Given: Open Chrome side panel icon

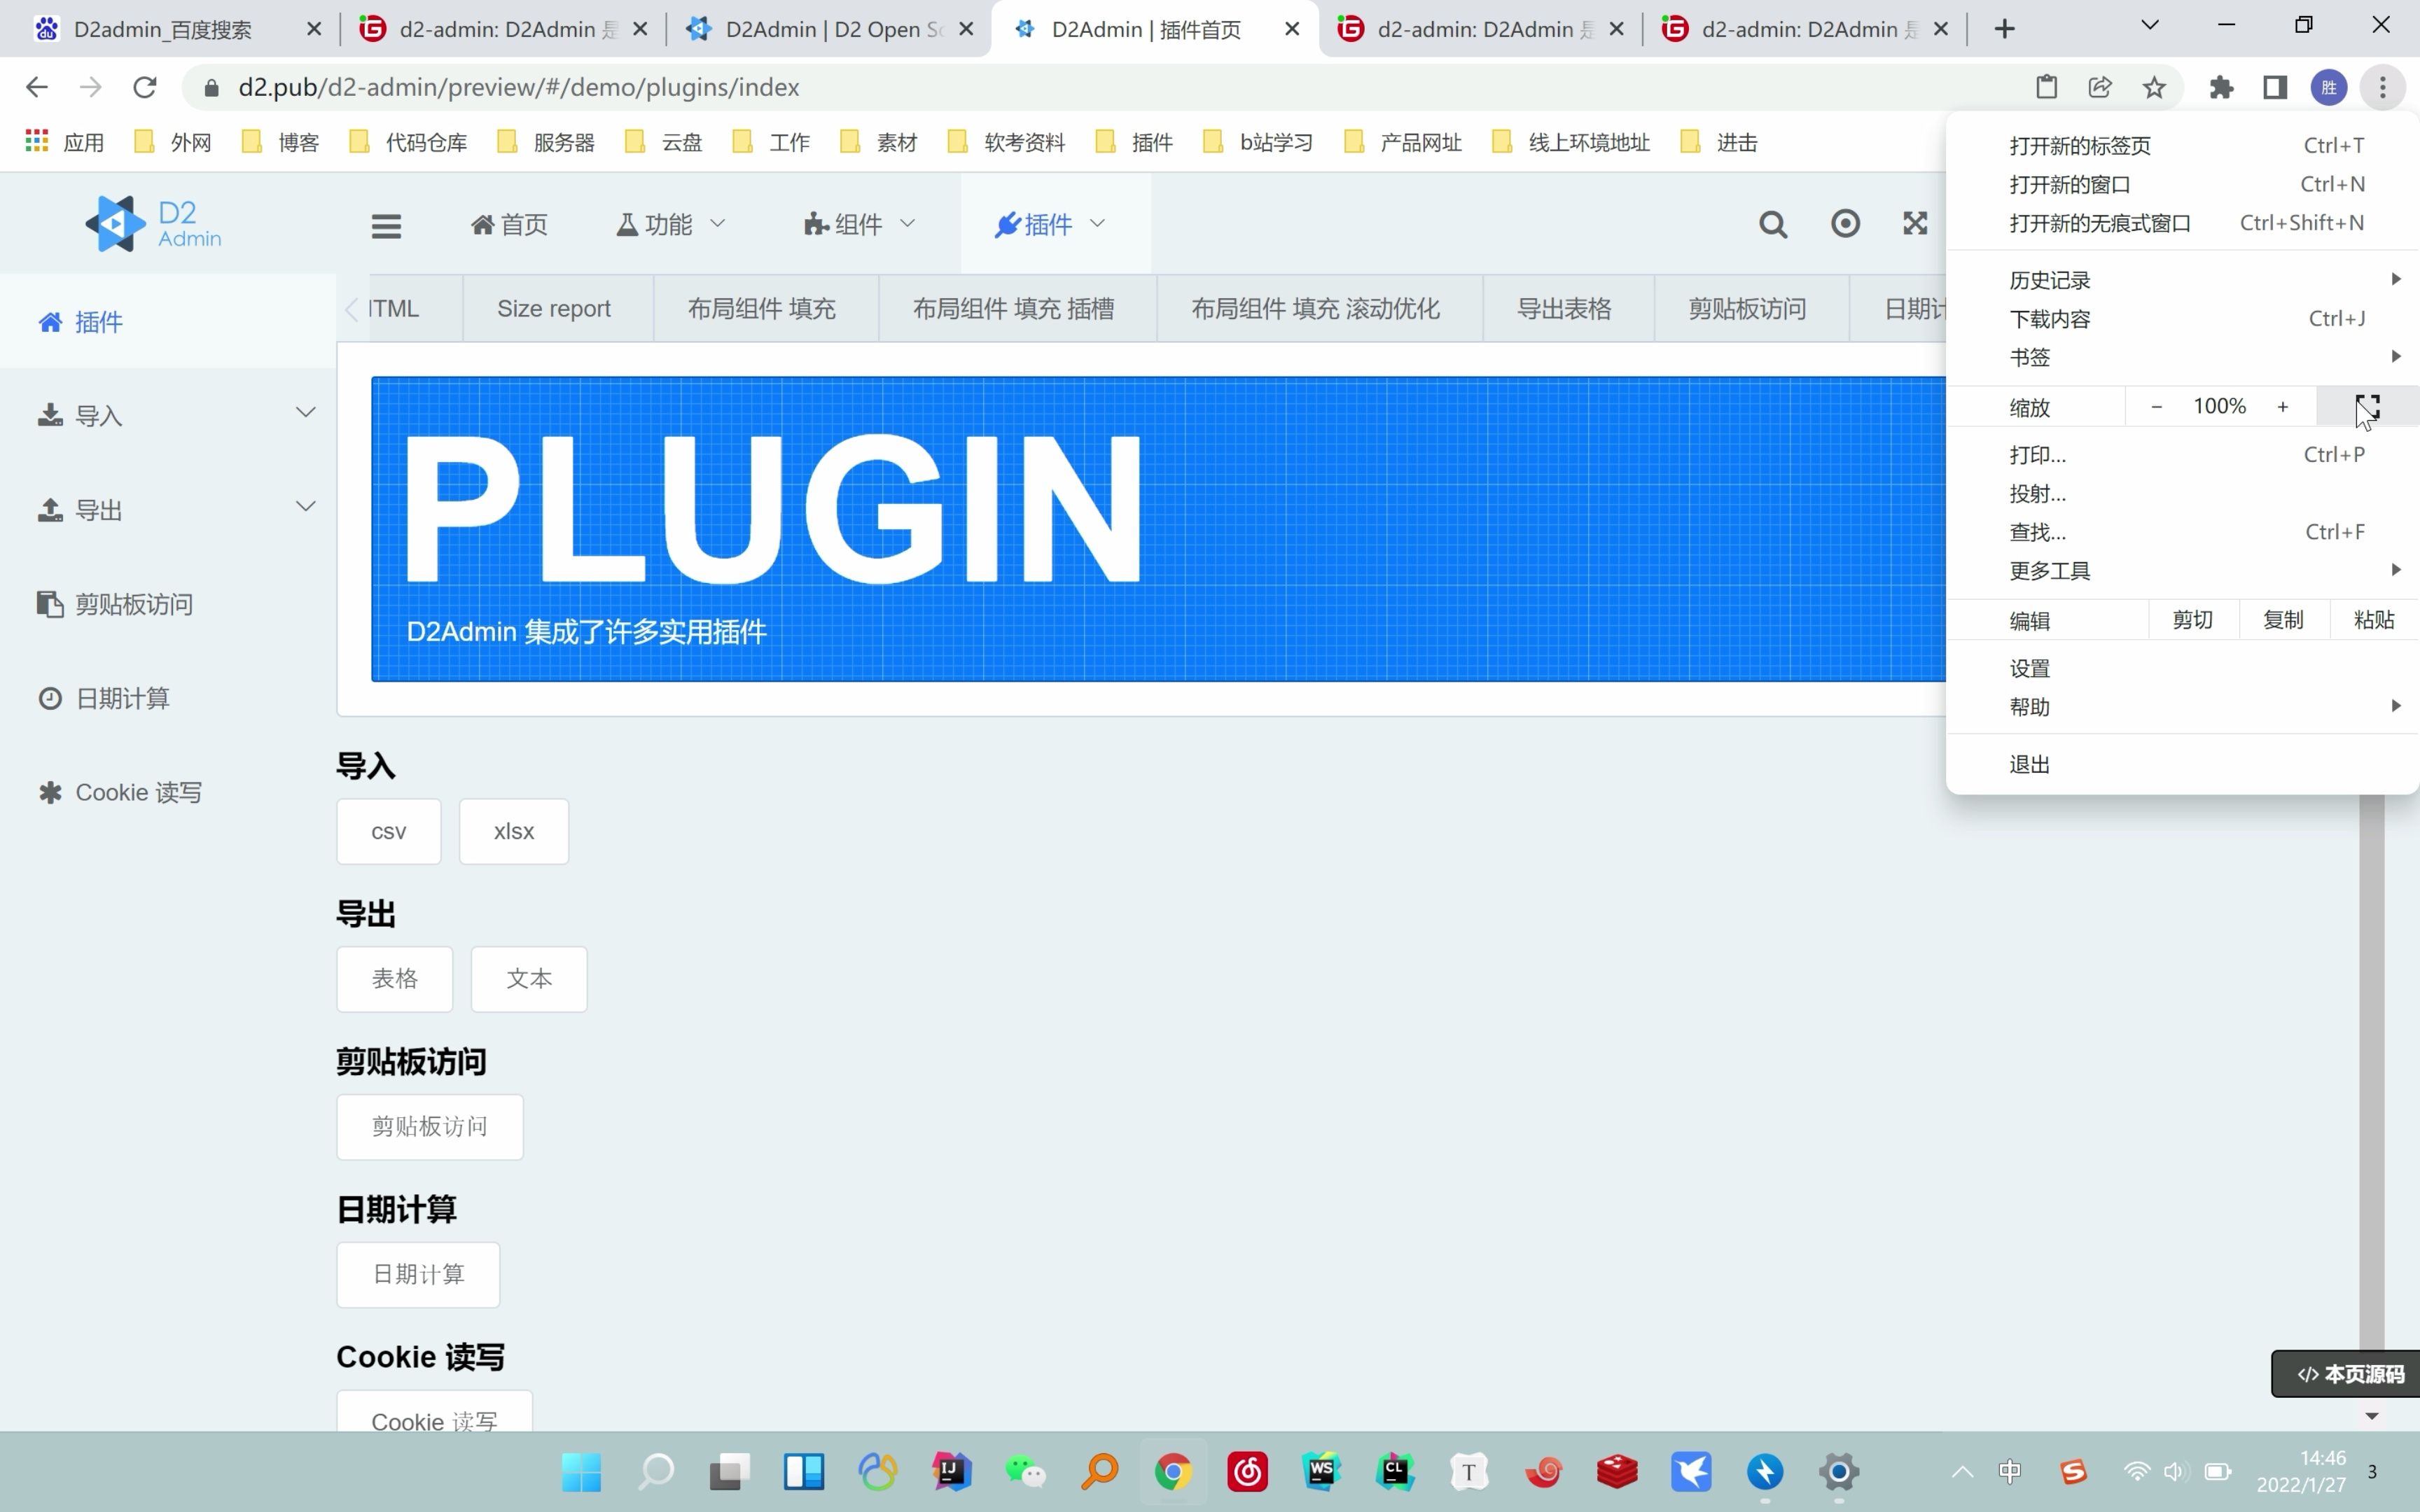Looking at the screenshot, I should point(2275,87).
